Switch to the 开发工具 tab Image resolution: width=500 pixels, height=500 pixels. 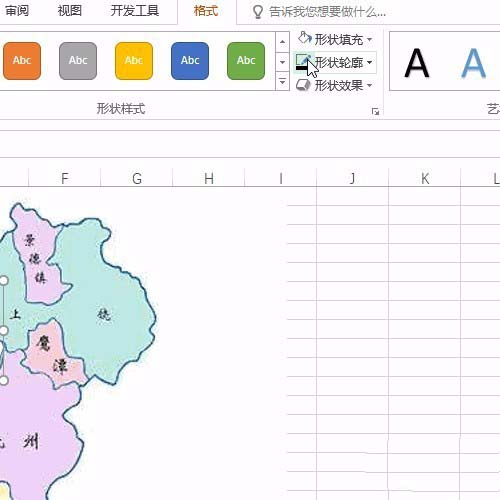tap(135, 11)
